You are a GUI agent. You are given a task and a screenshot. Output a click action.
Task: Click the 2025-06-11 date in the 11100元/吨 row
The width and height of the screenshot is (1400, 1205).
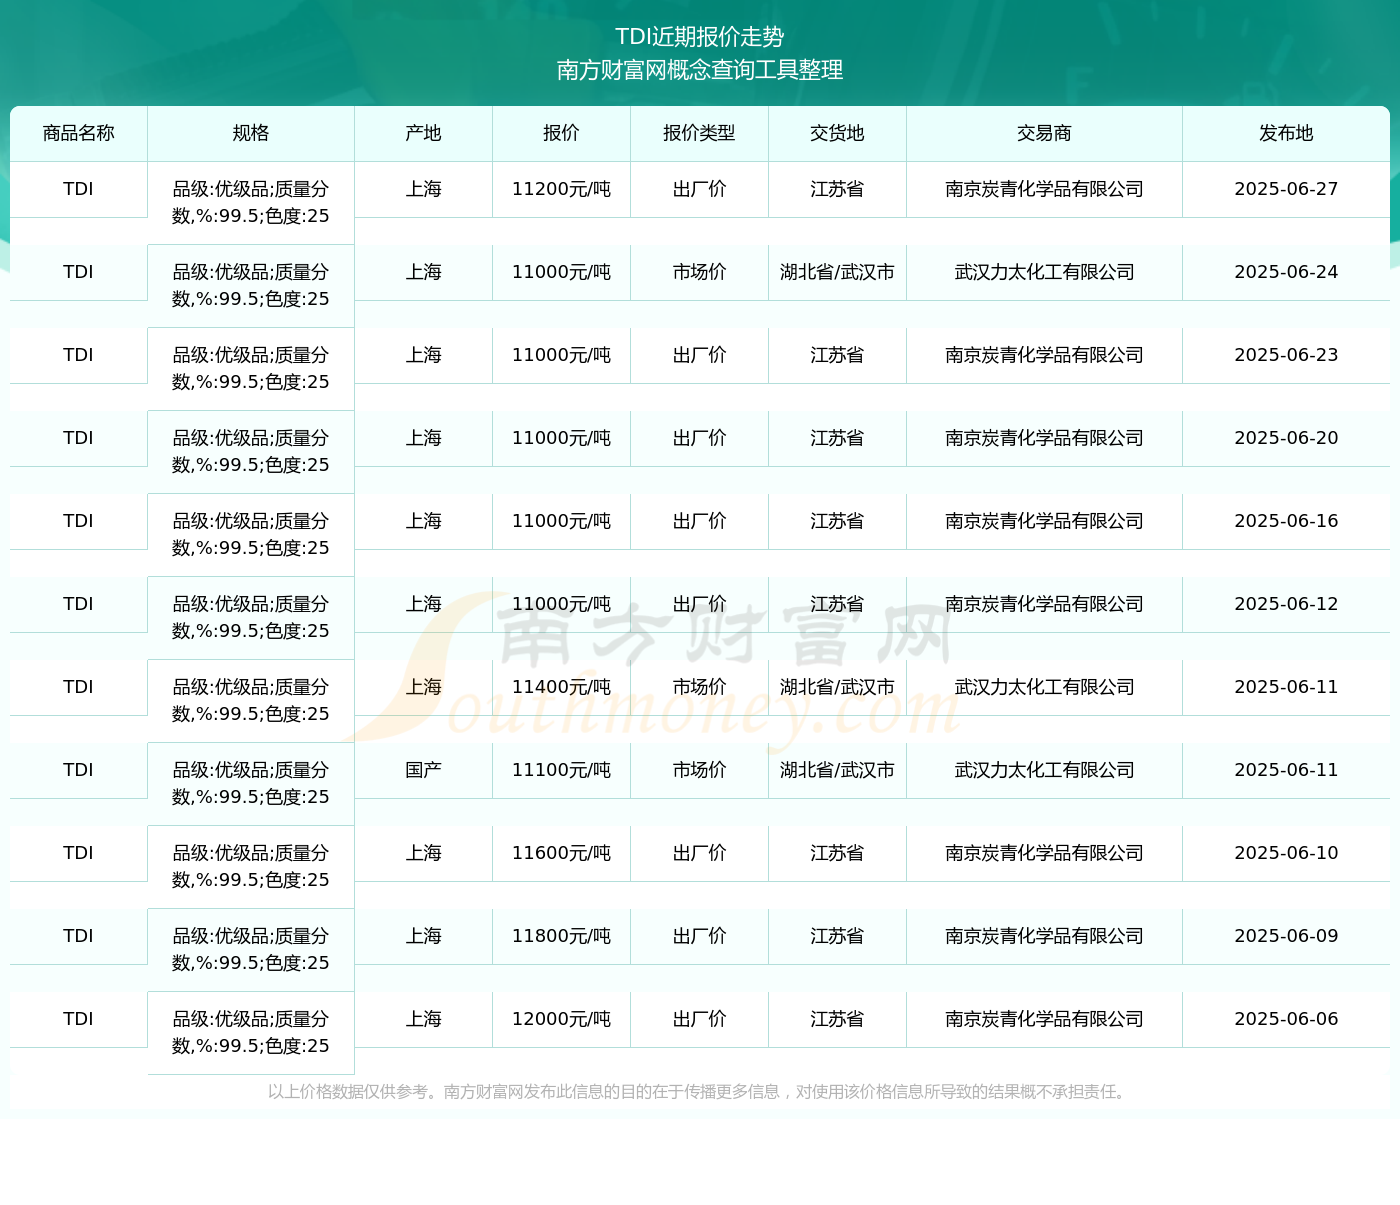point(1287,770)
